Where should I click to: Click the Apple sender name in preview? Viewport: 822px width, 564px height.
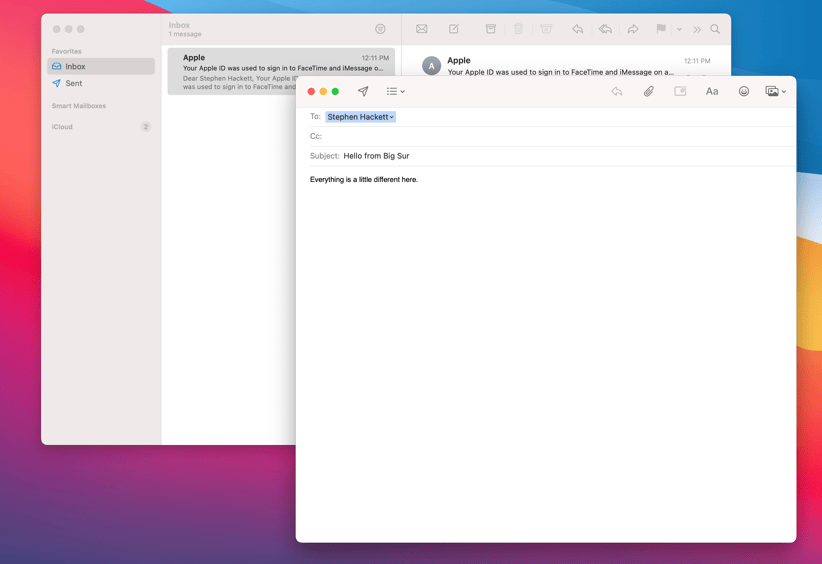[459, 60]
